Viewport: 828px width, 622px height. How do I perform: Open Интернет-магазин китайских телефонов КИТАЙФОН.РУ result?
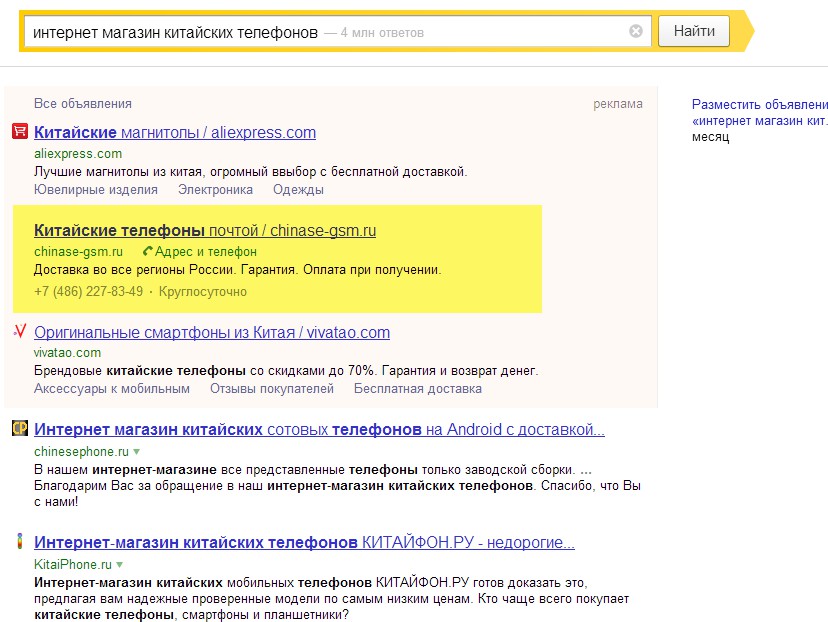coord(304,543)
